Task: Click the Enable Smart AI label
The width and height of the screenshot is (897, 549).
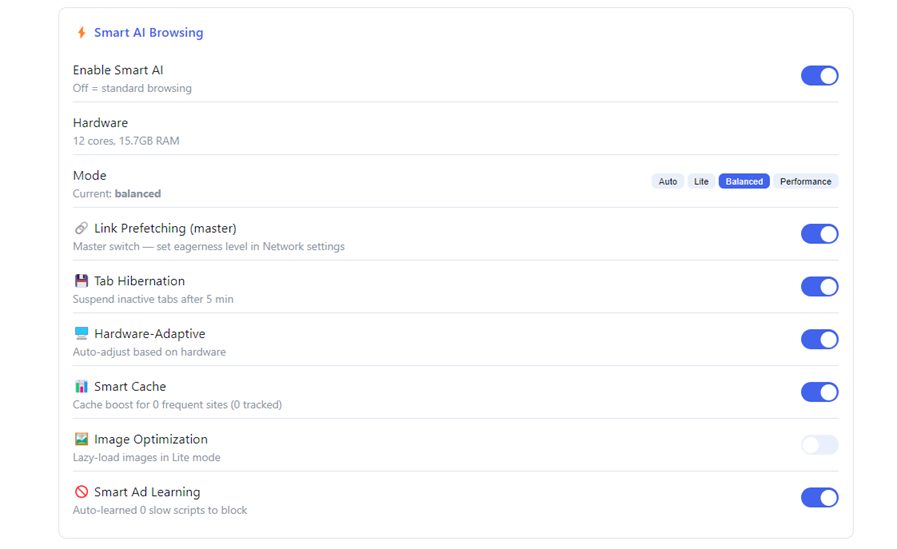Action: (x=118, y=70)
